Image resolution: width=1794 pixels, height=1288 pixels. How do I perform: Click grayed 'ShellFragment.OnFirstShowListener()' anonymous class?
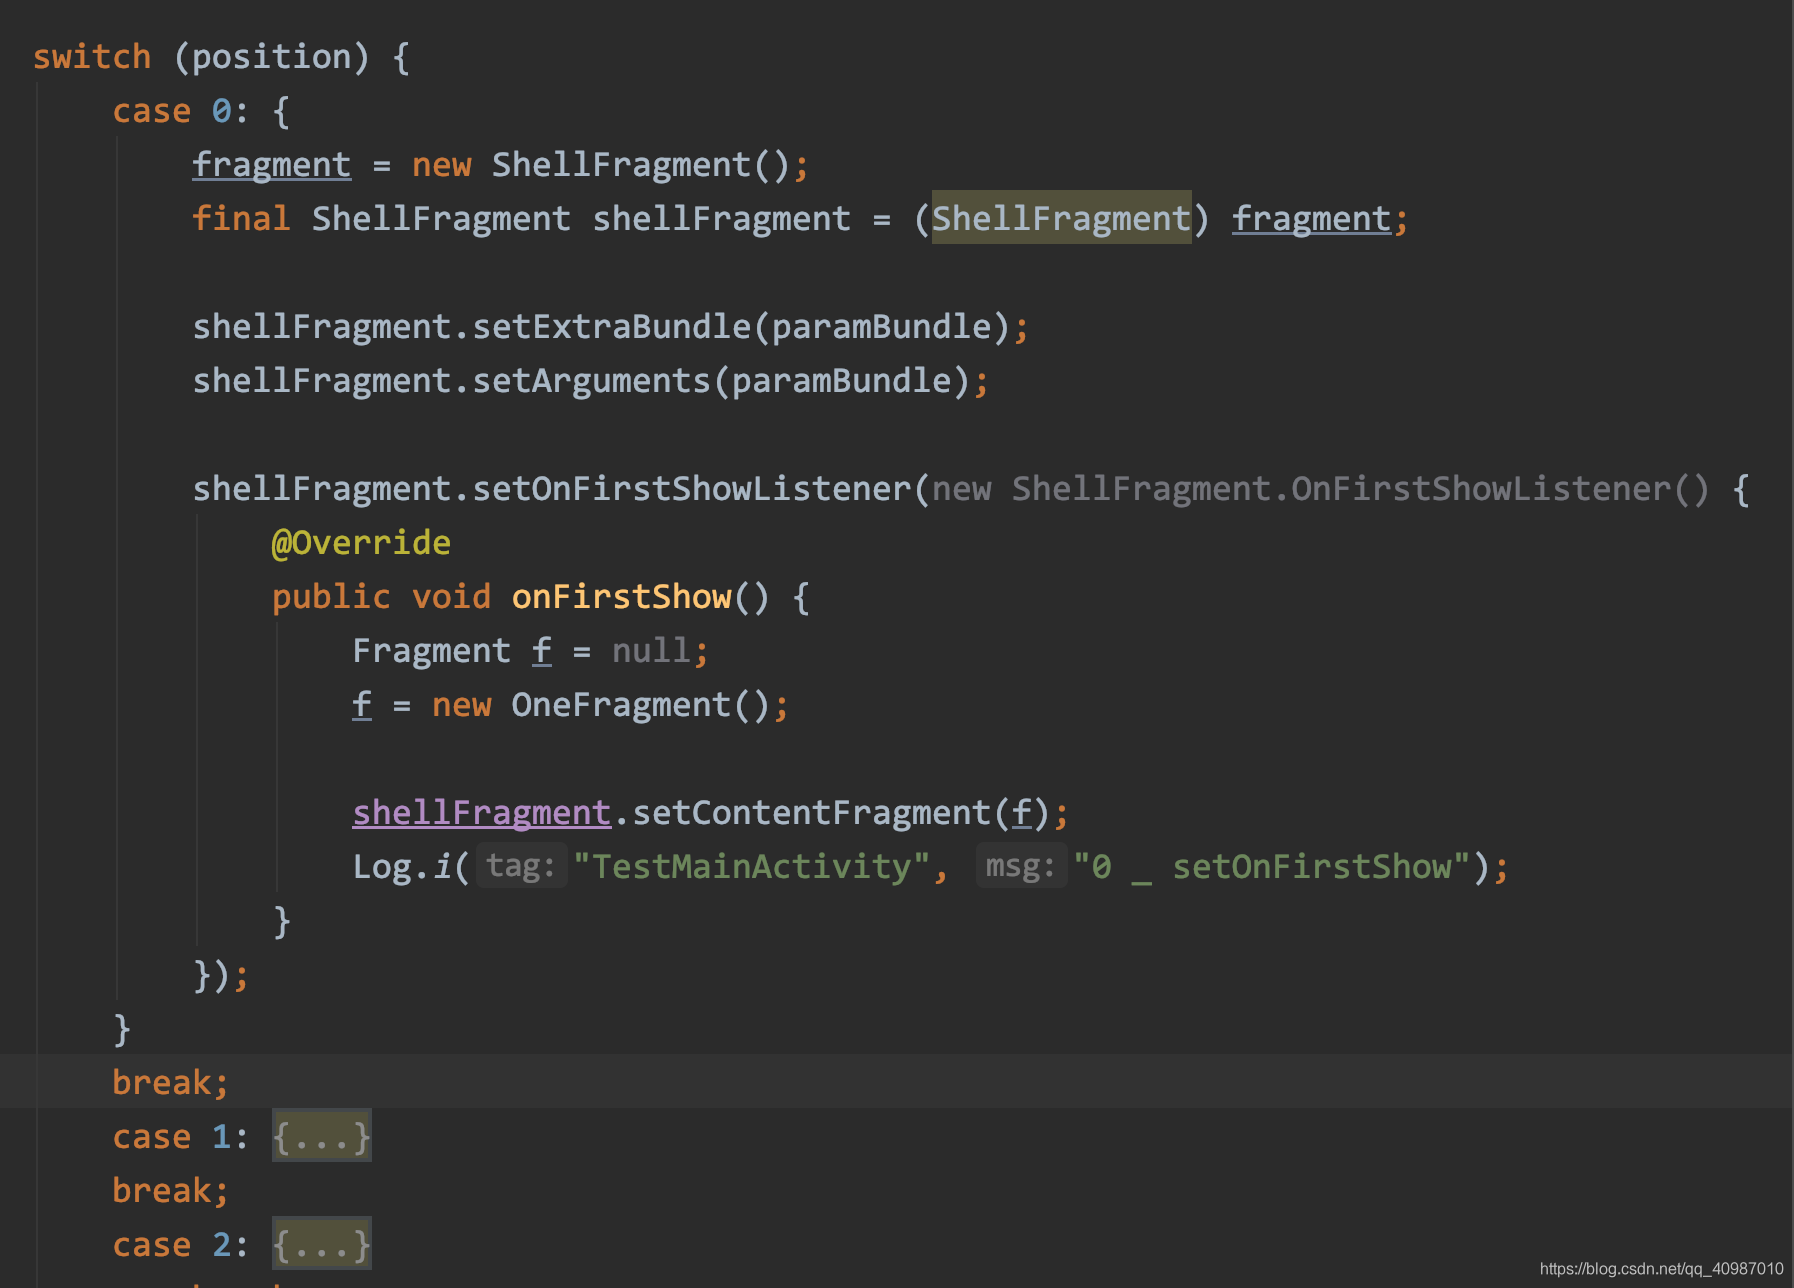click(1361, 488)
